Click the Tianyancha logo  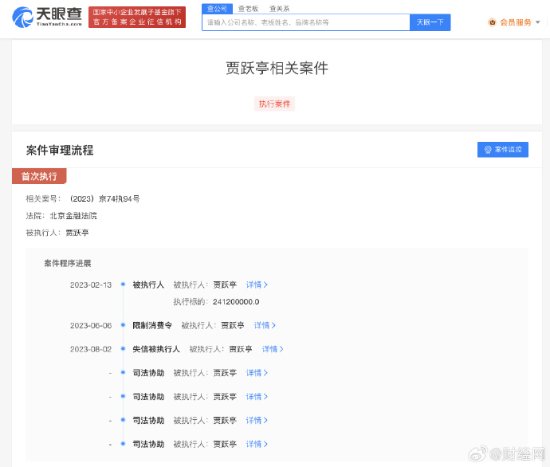point(47,17)
